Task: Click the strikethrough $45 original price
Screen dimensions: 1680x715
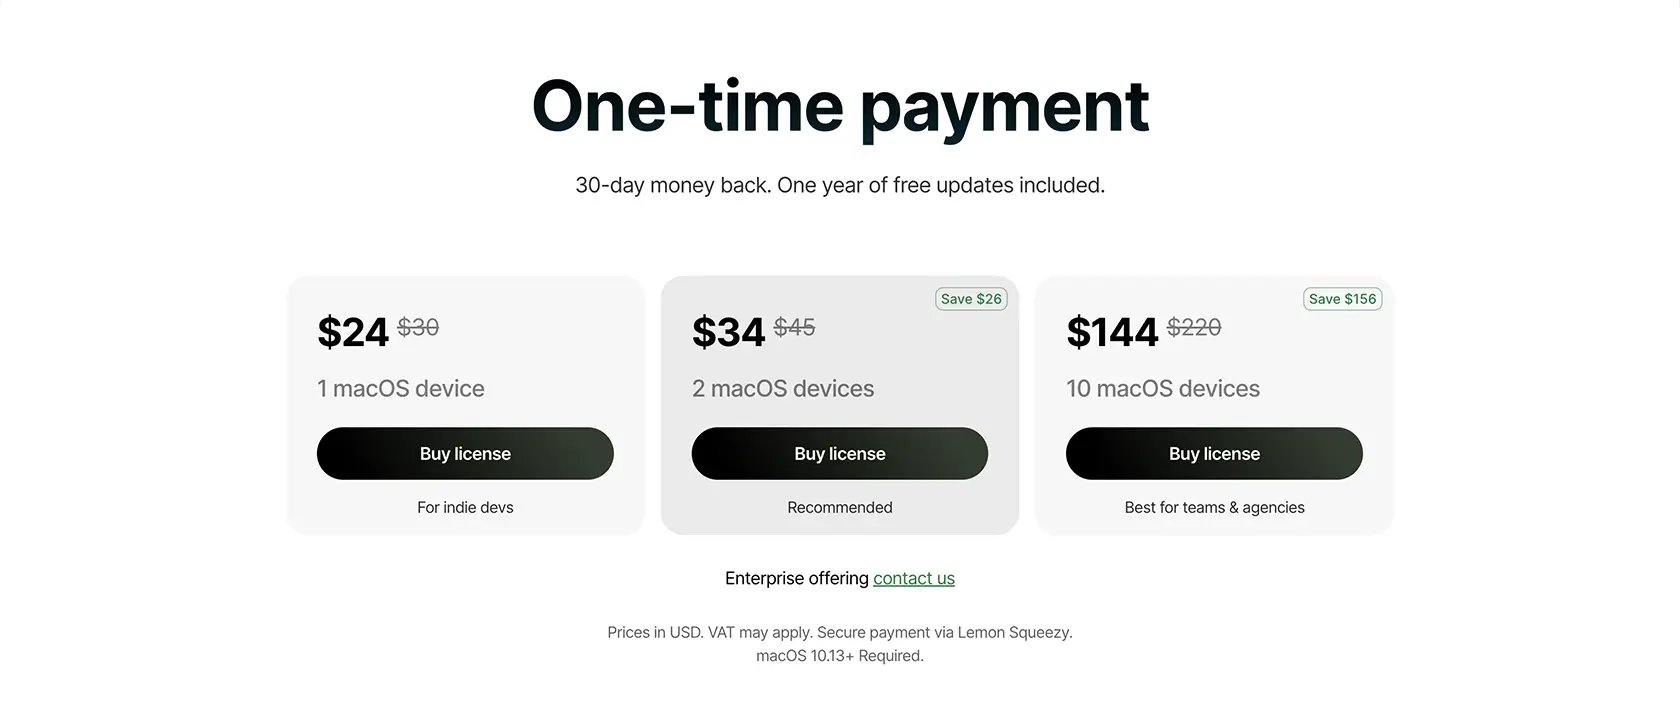Action: tap(794, 327)
